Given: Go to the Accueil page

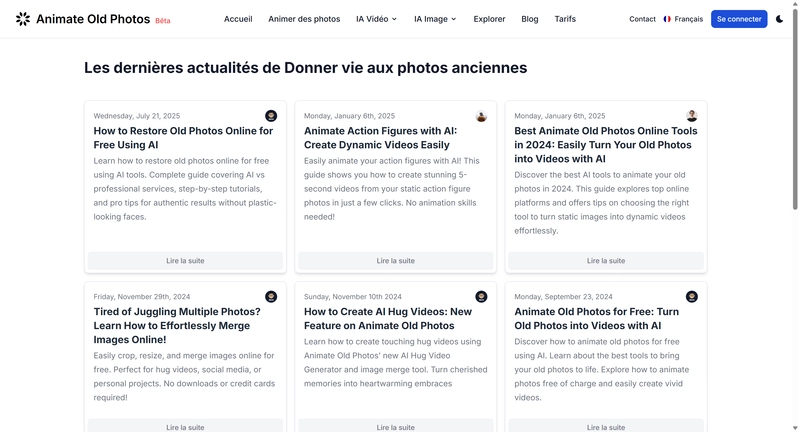Looking at the screenshot, I should (238, 19).
